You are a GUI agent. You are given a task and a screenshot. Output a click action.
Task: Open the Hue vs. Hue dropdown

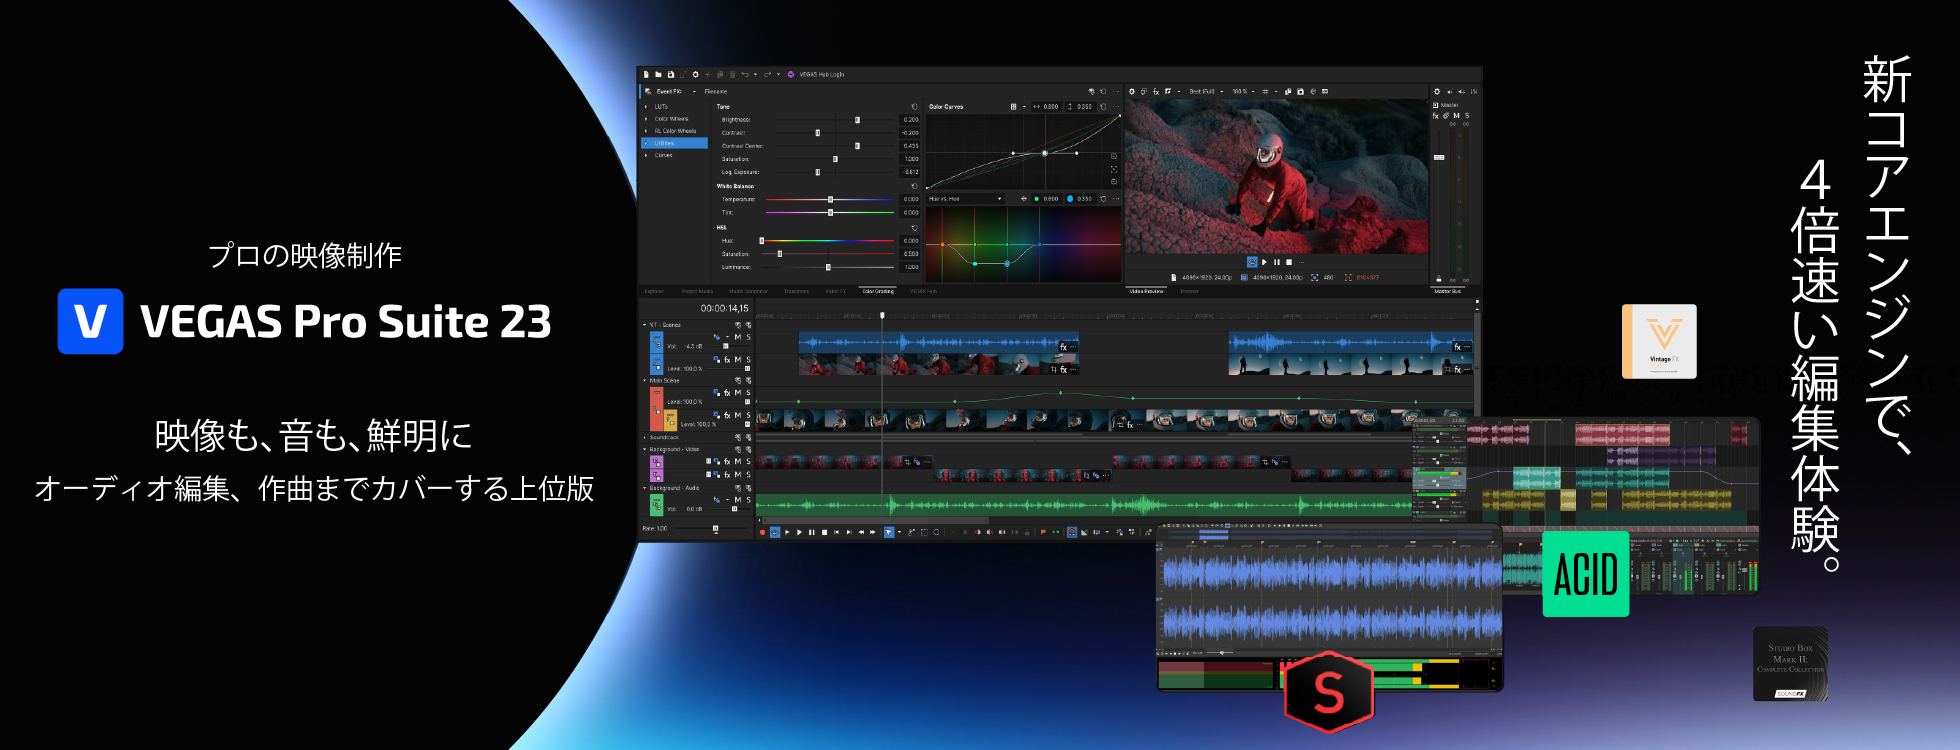pos(999,199)
